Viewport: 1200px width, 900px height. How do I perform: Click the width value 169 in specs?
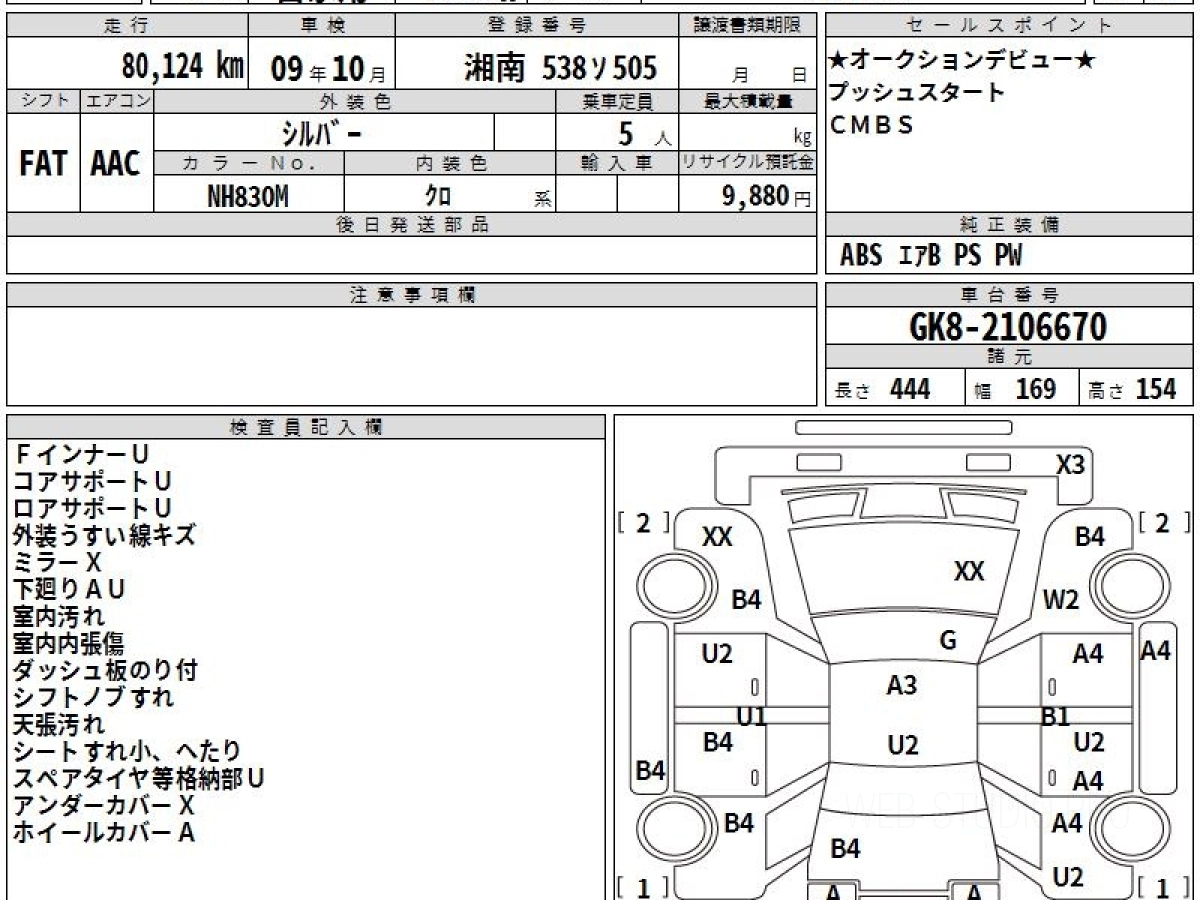1034,389
